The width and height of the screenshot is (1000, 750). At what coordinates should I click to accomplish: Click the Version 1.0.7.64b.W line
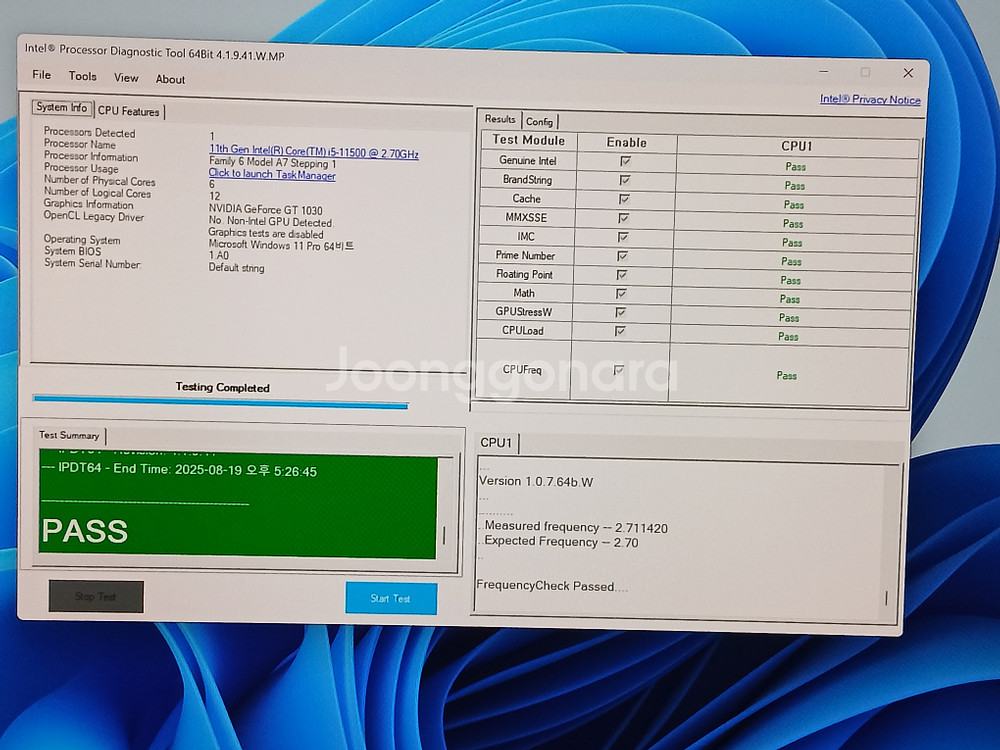tap(536, 482)
